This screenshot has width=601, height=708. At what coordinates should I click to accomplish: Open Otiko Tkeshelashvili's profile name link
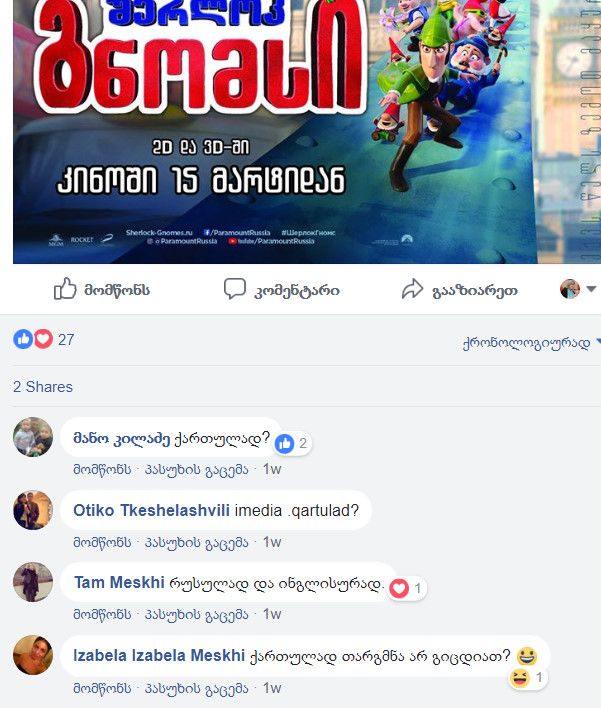151,511
